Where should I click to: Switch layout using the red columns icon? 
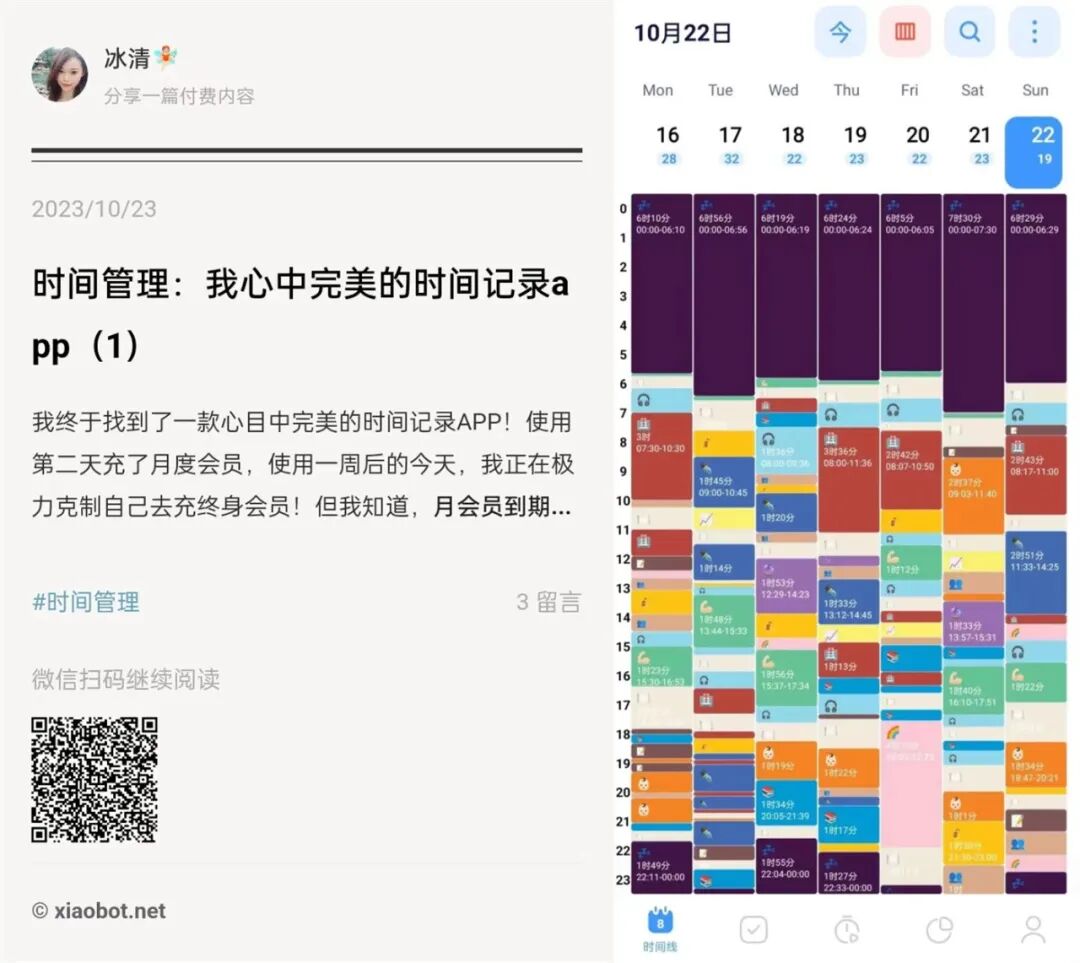tap(904, 32)
